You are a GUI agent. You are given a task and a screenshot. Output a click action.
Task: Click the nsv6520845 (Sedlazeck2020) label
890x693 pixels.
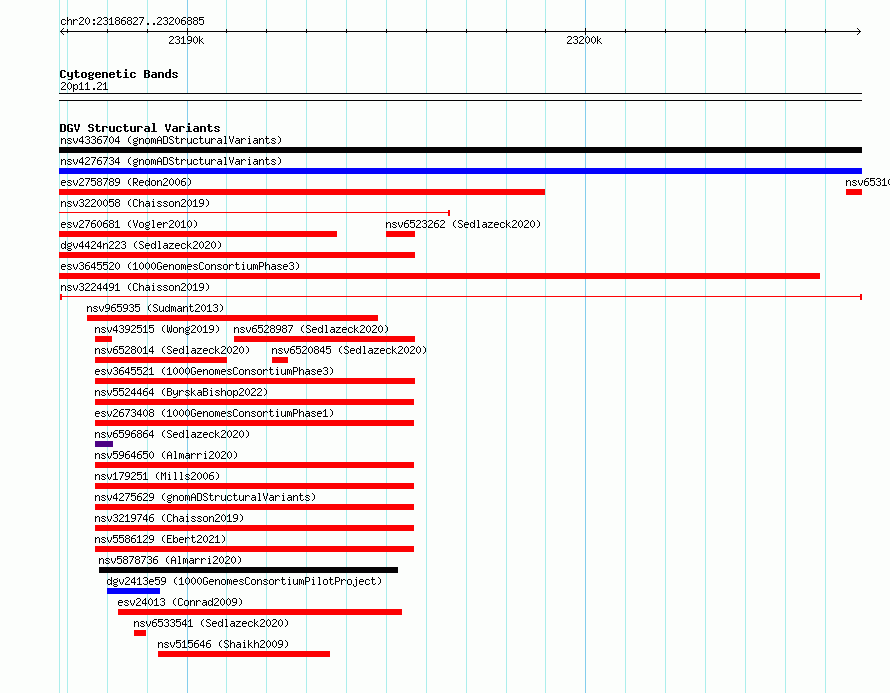(349, 350)
